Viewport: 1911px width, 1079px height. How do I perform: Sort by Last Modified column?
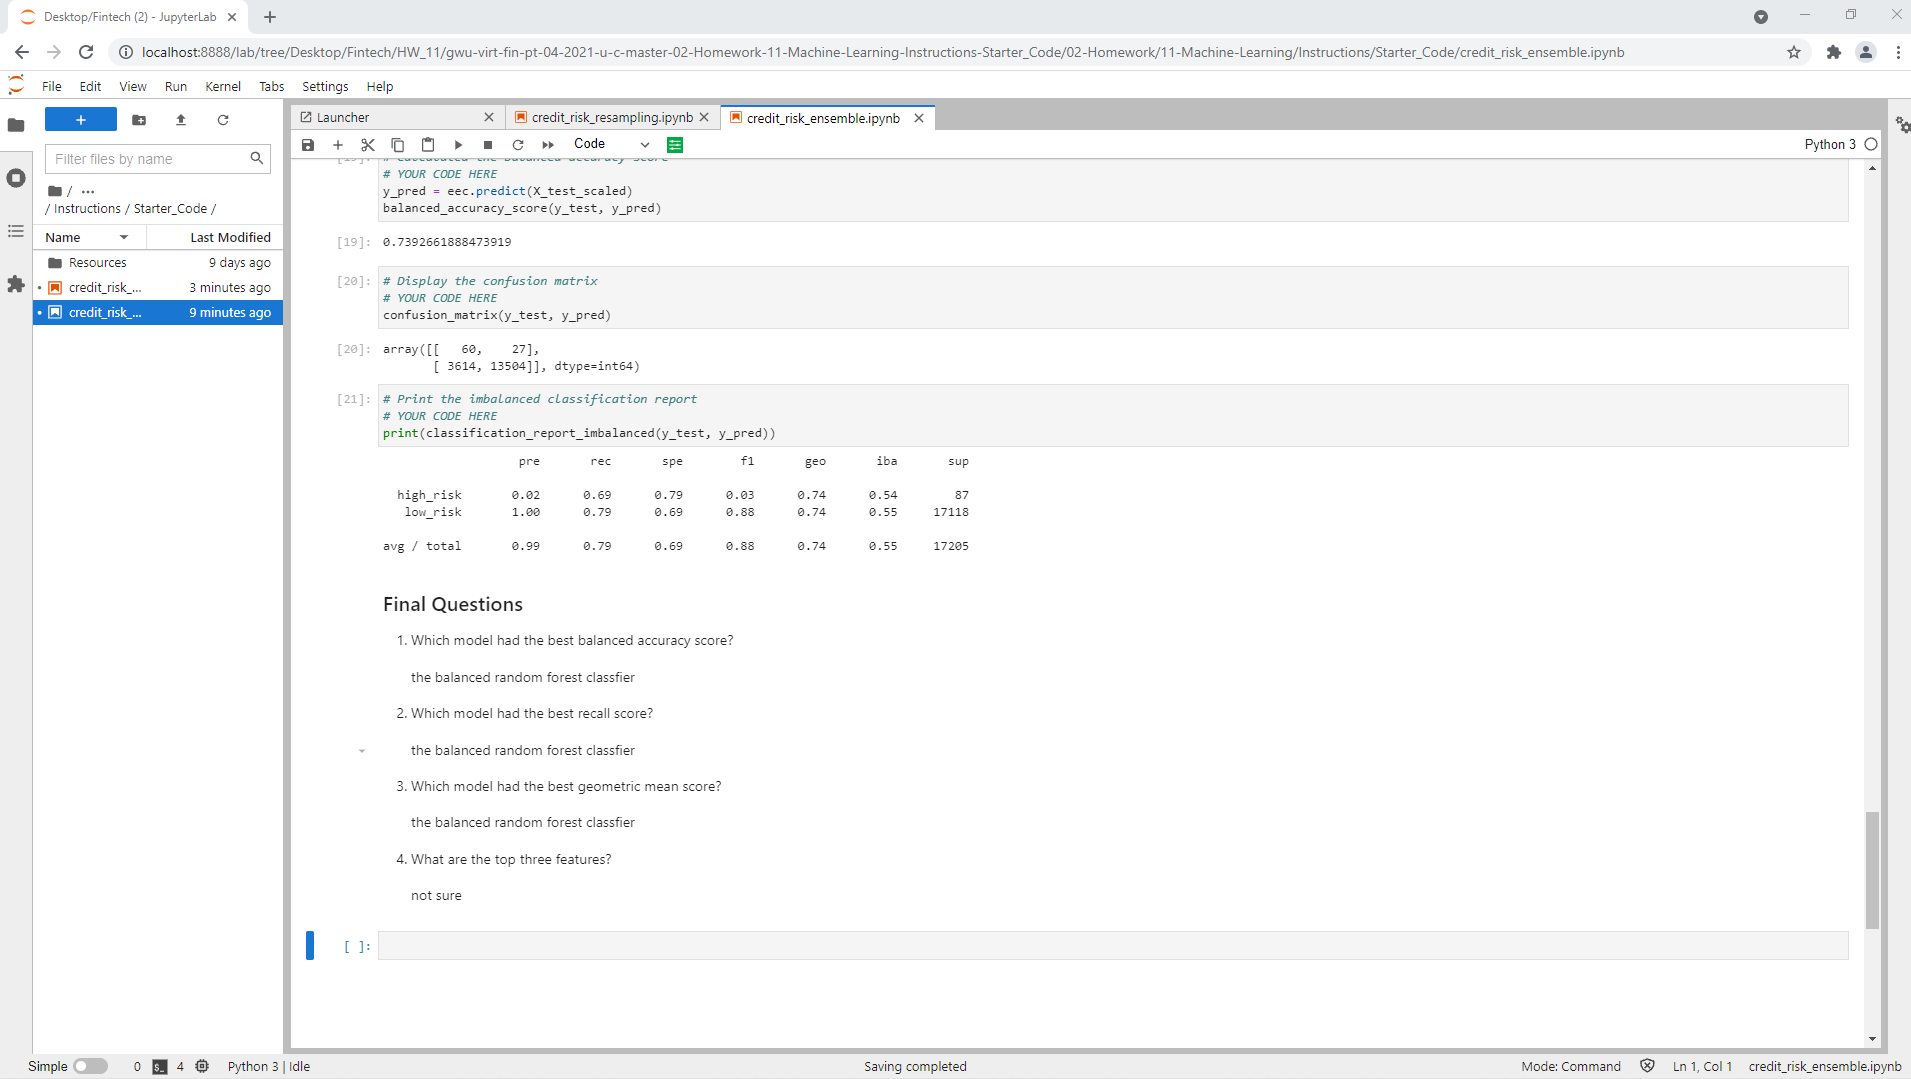click(x=215, y=237)
